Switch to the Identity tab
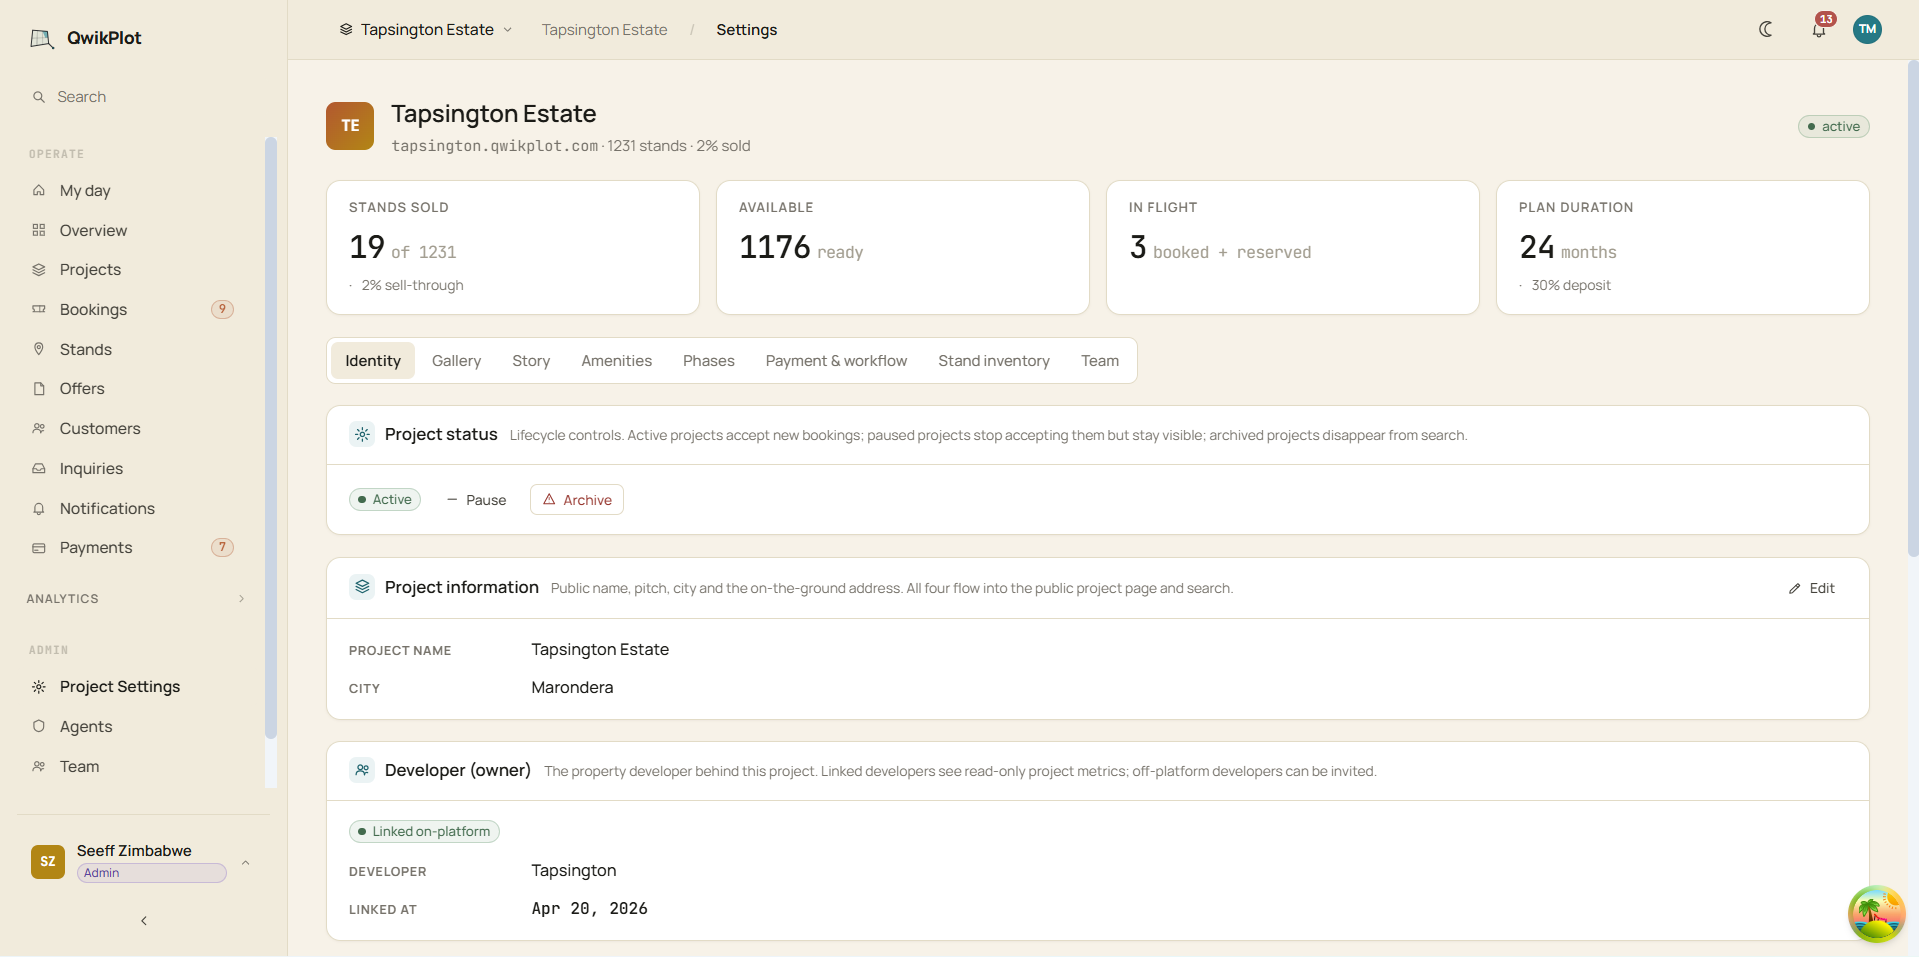Image resolution: width=1919 pixels, height=957 pixels. tap(373, 361)
